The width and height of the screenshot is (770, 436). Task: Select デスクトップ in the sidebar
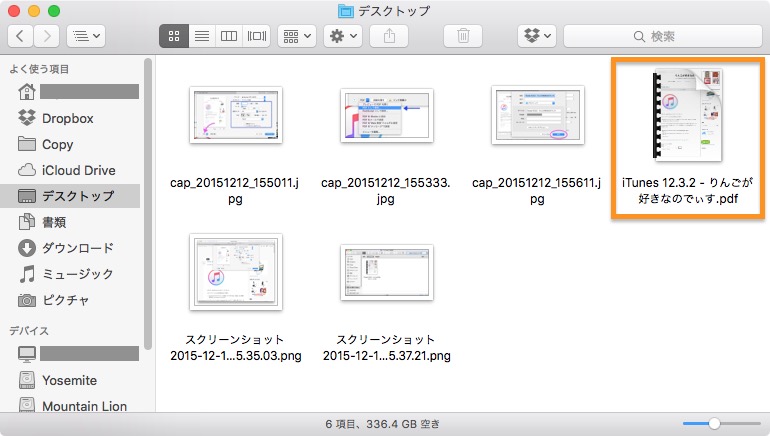(x=70, y=196)
